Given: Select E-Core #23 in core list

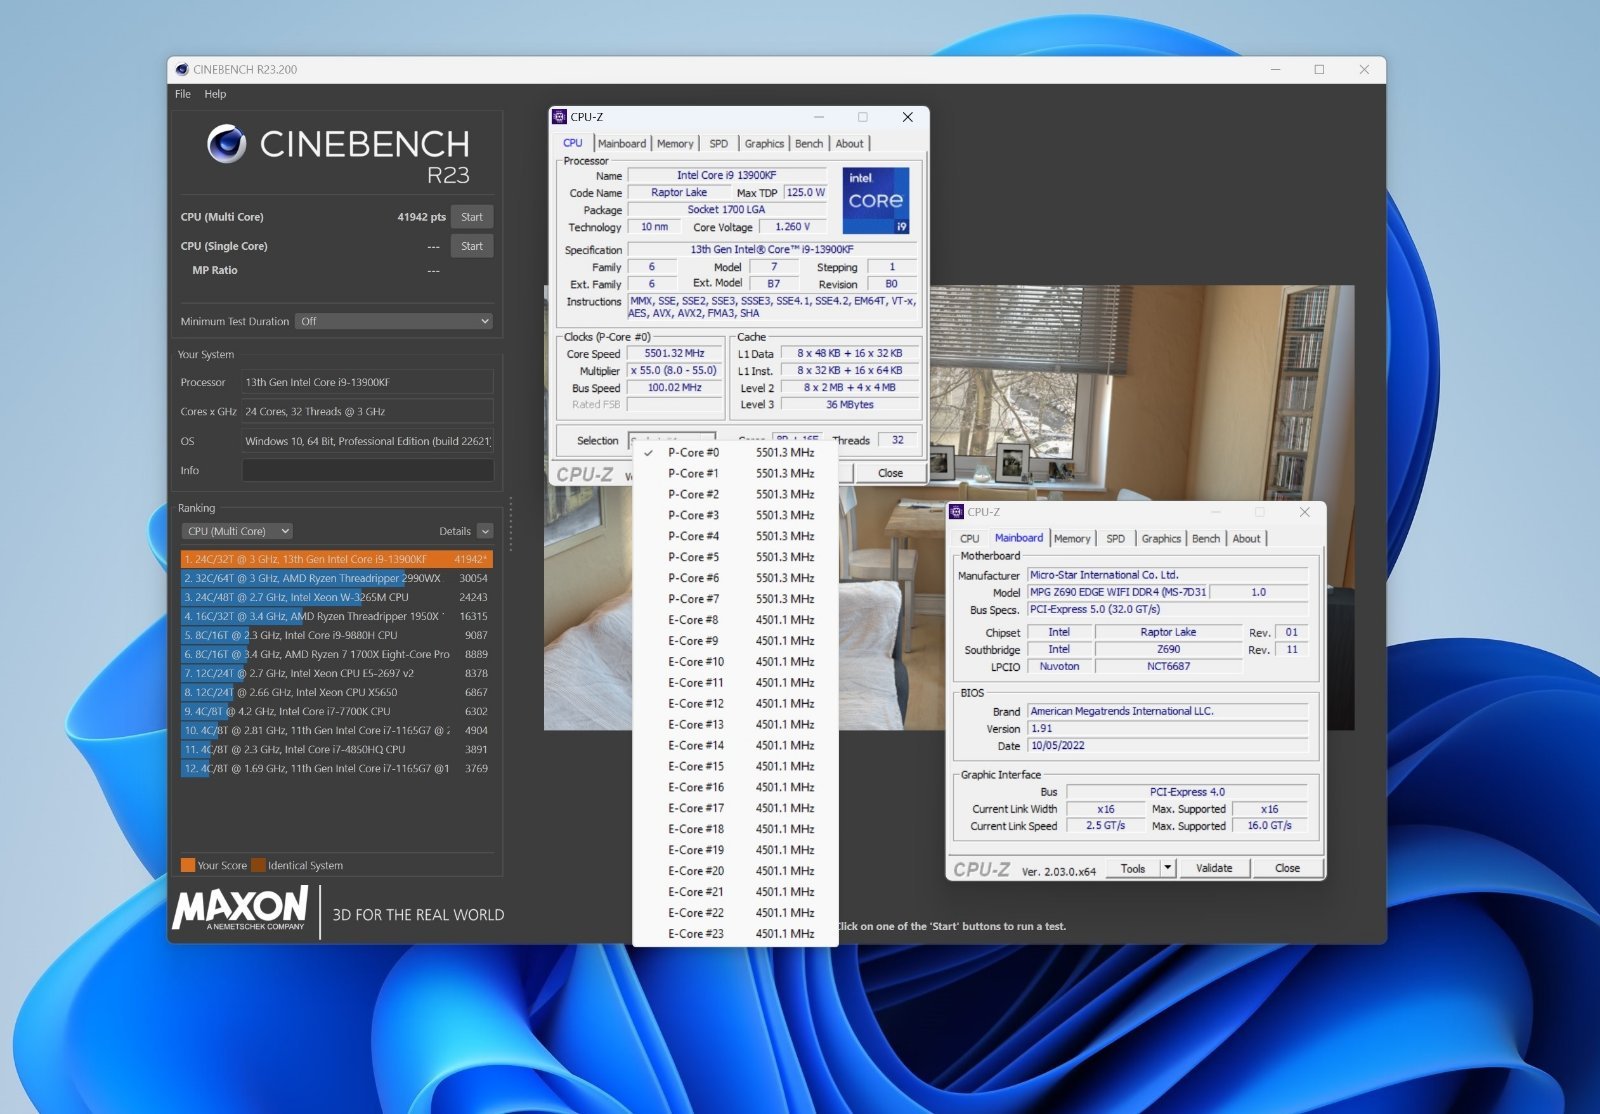Looking at the screenshot, I should 735,934.
